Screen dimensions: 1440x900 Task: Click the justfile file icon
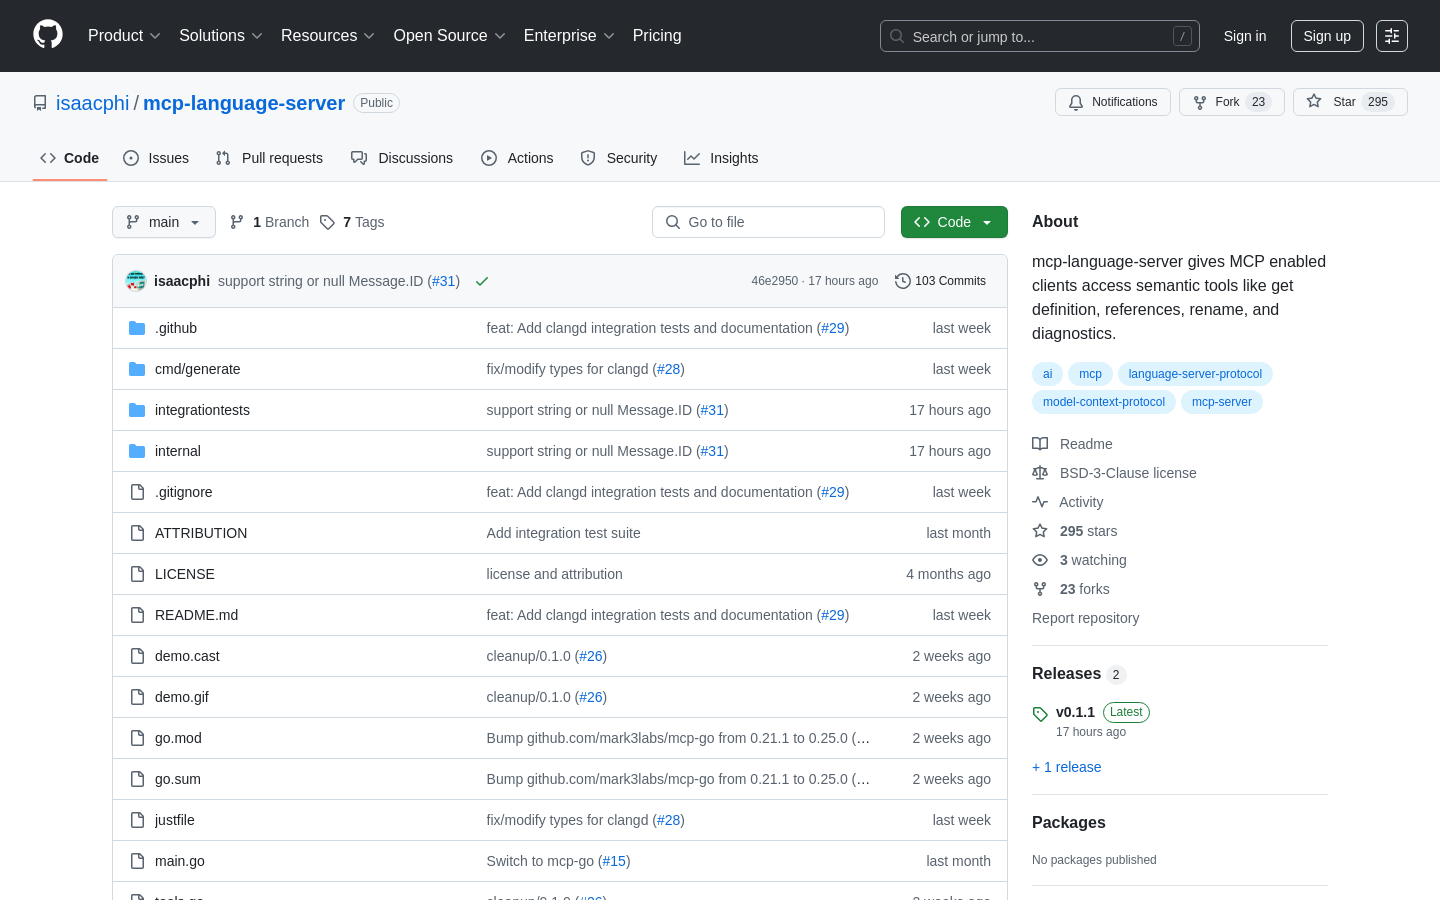pos(137,820)
